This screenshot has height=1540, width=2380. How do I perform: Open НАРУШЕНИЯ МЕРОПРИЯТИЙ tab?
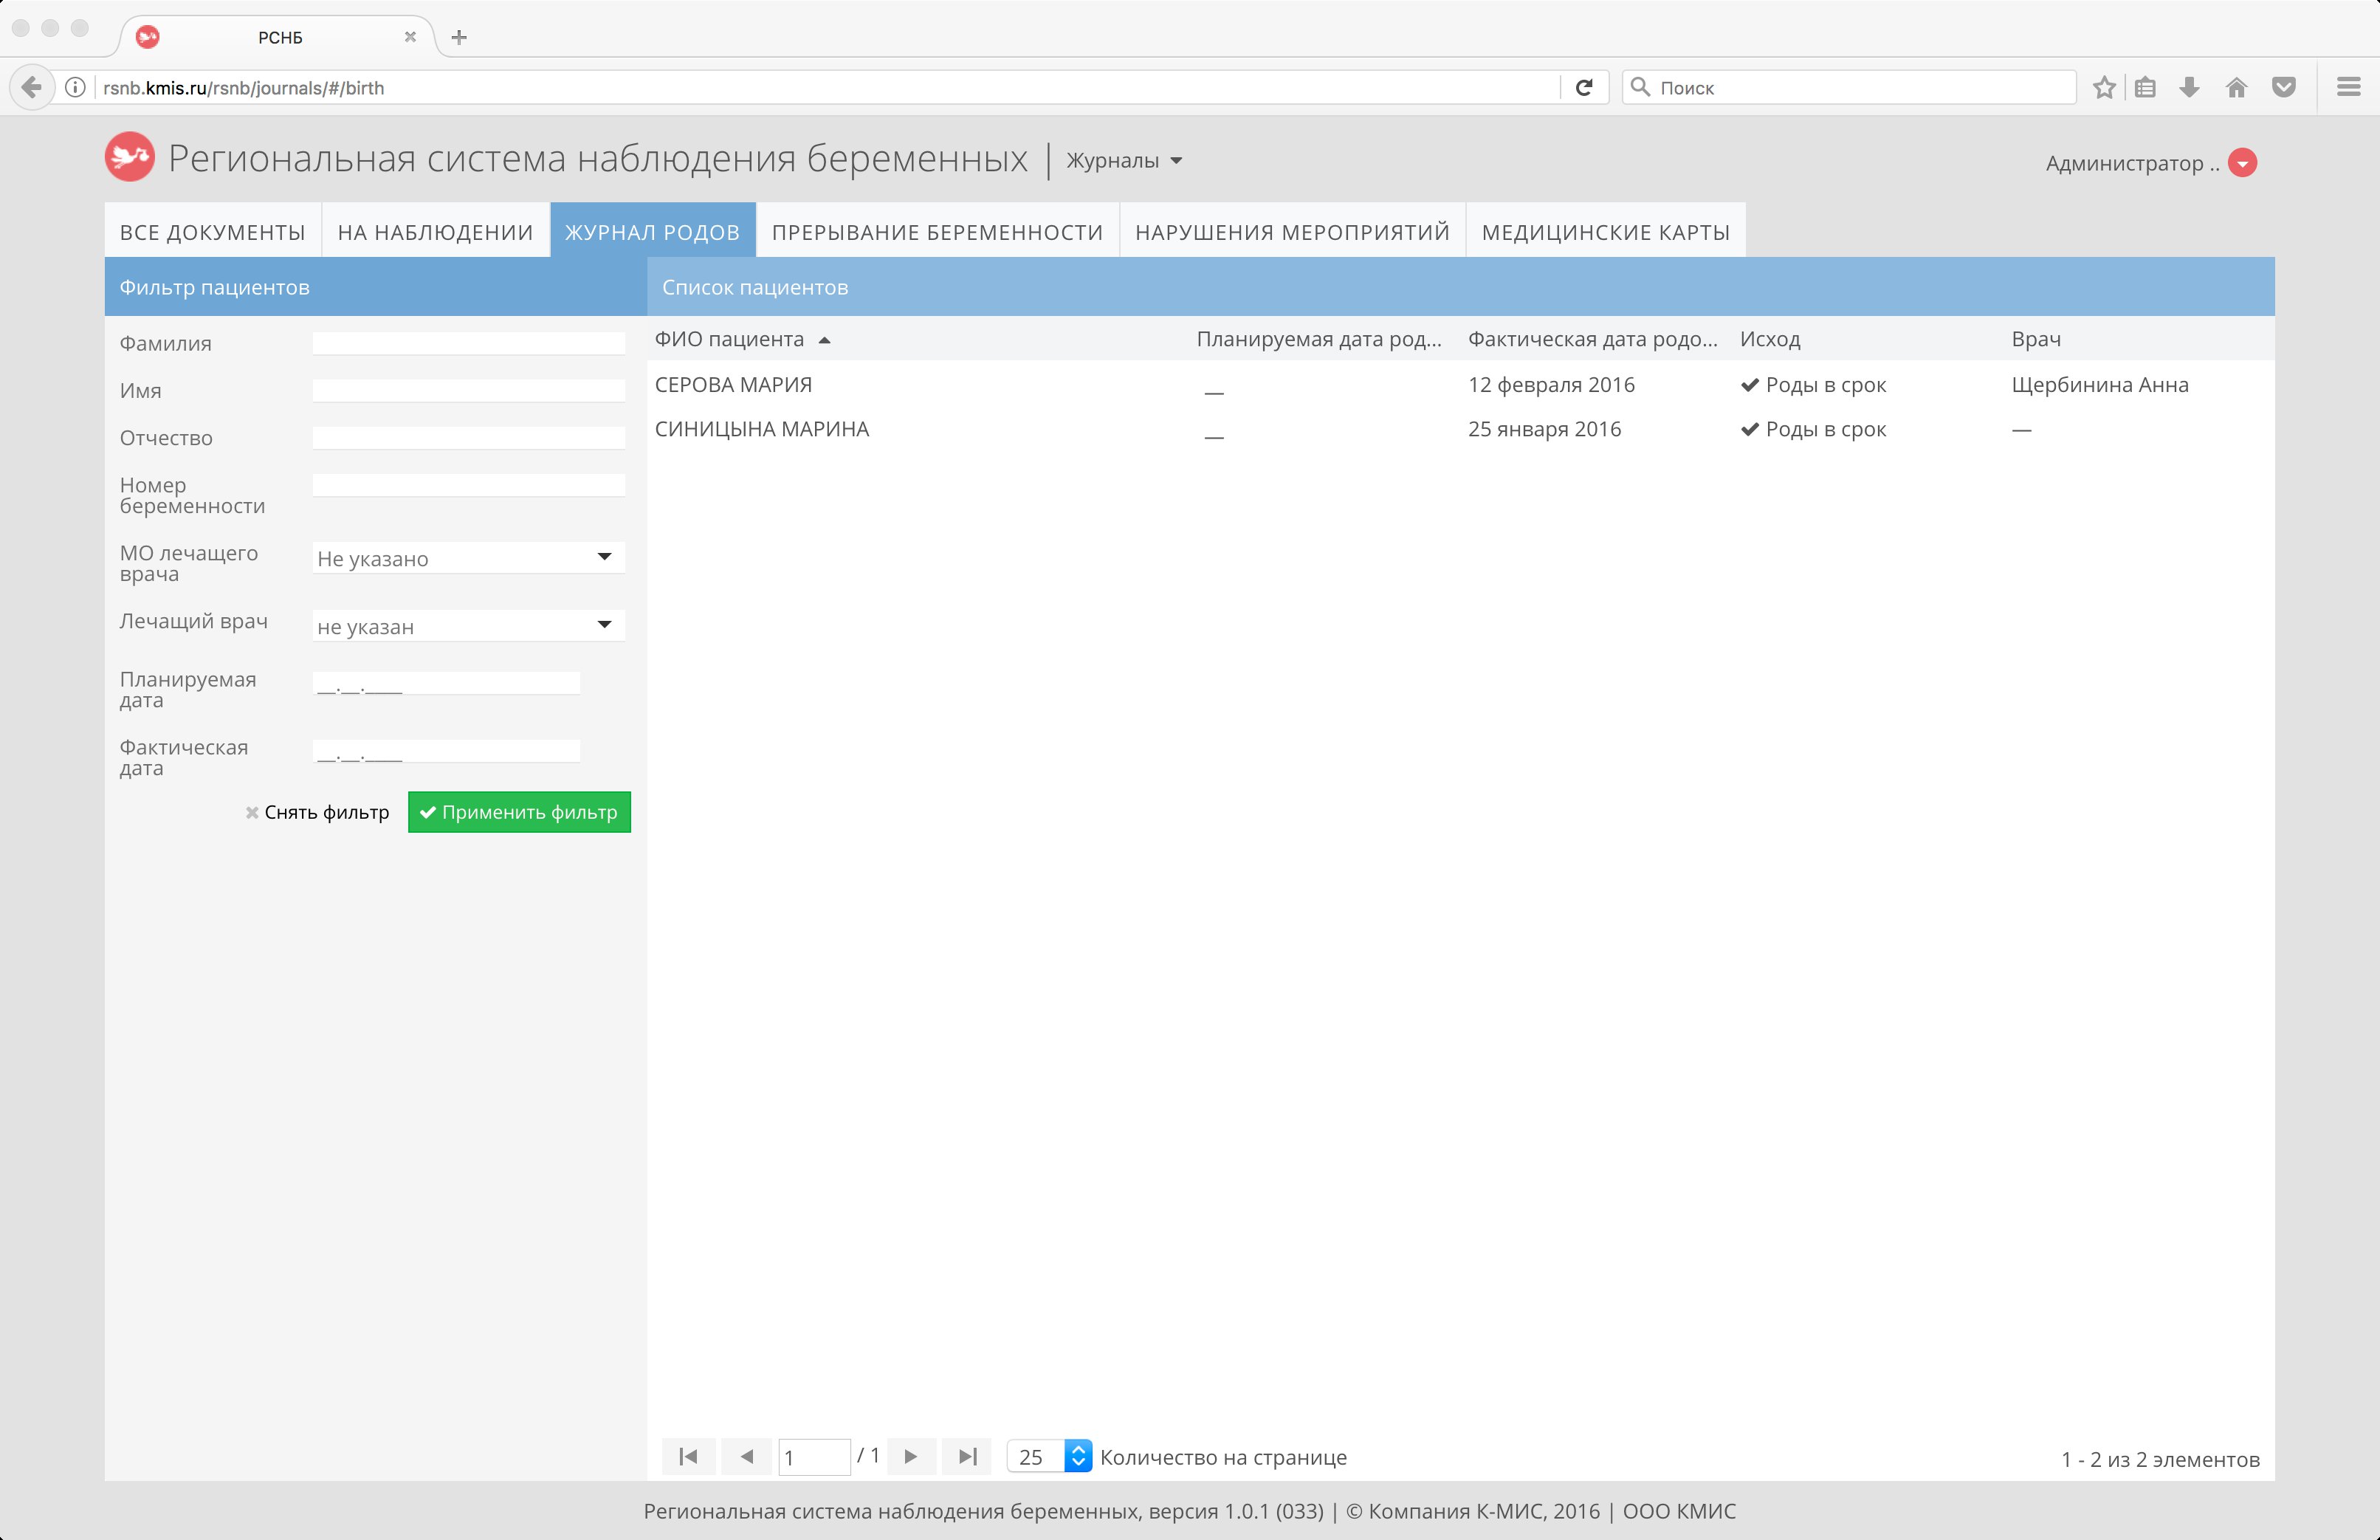(x=1292, y=231)
